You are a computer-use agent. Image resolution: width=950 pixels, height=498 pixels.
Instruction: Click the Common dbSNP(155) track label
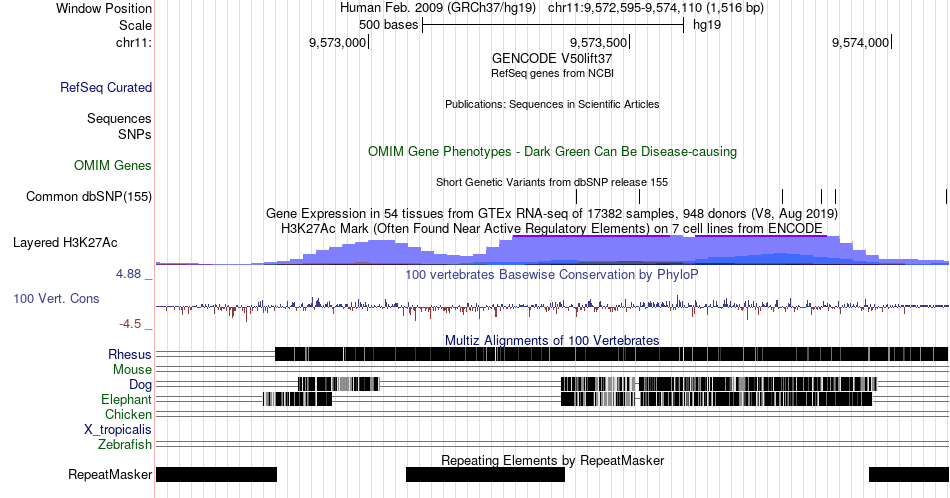tap(89, 196)
